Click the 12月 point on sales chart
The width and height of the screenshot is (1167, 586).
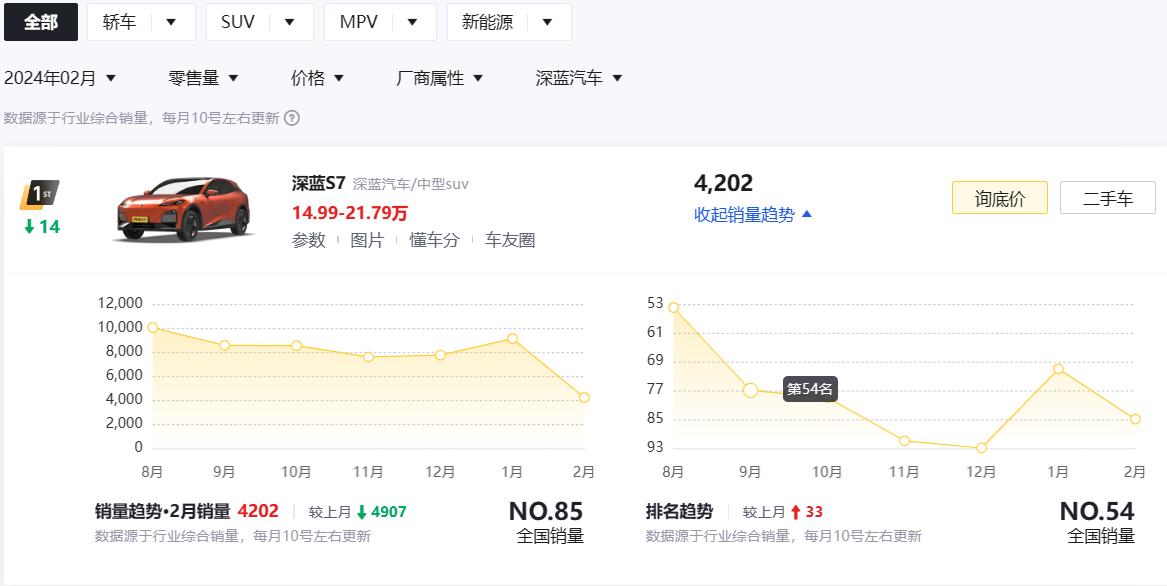coord(441,355)
